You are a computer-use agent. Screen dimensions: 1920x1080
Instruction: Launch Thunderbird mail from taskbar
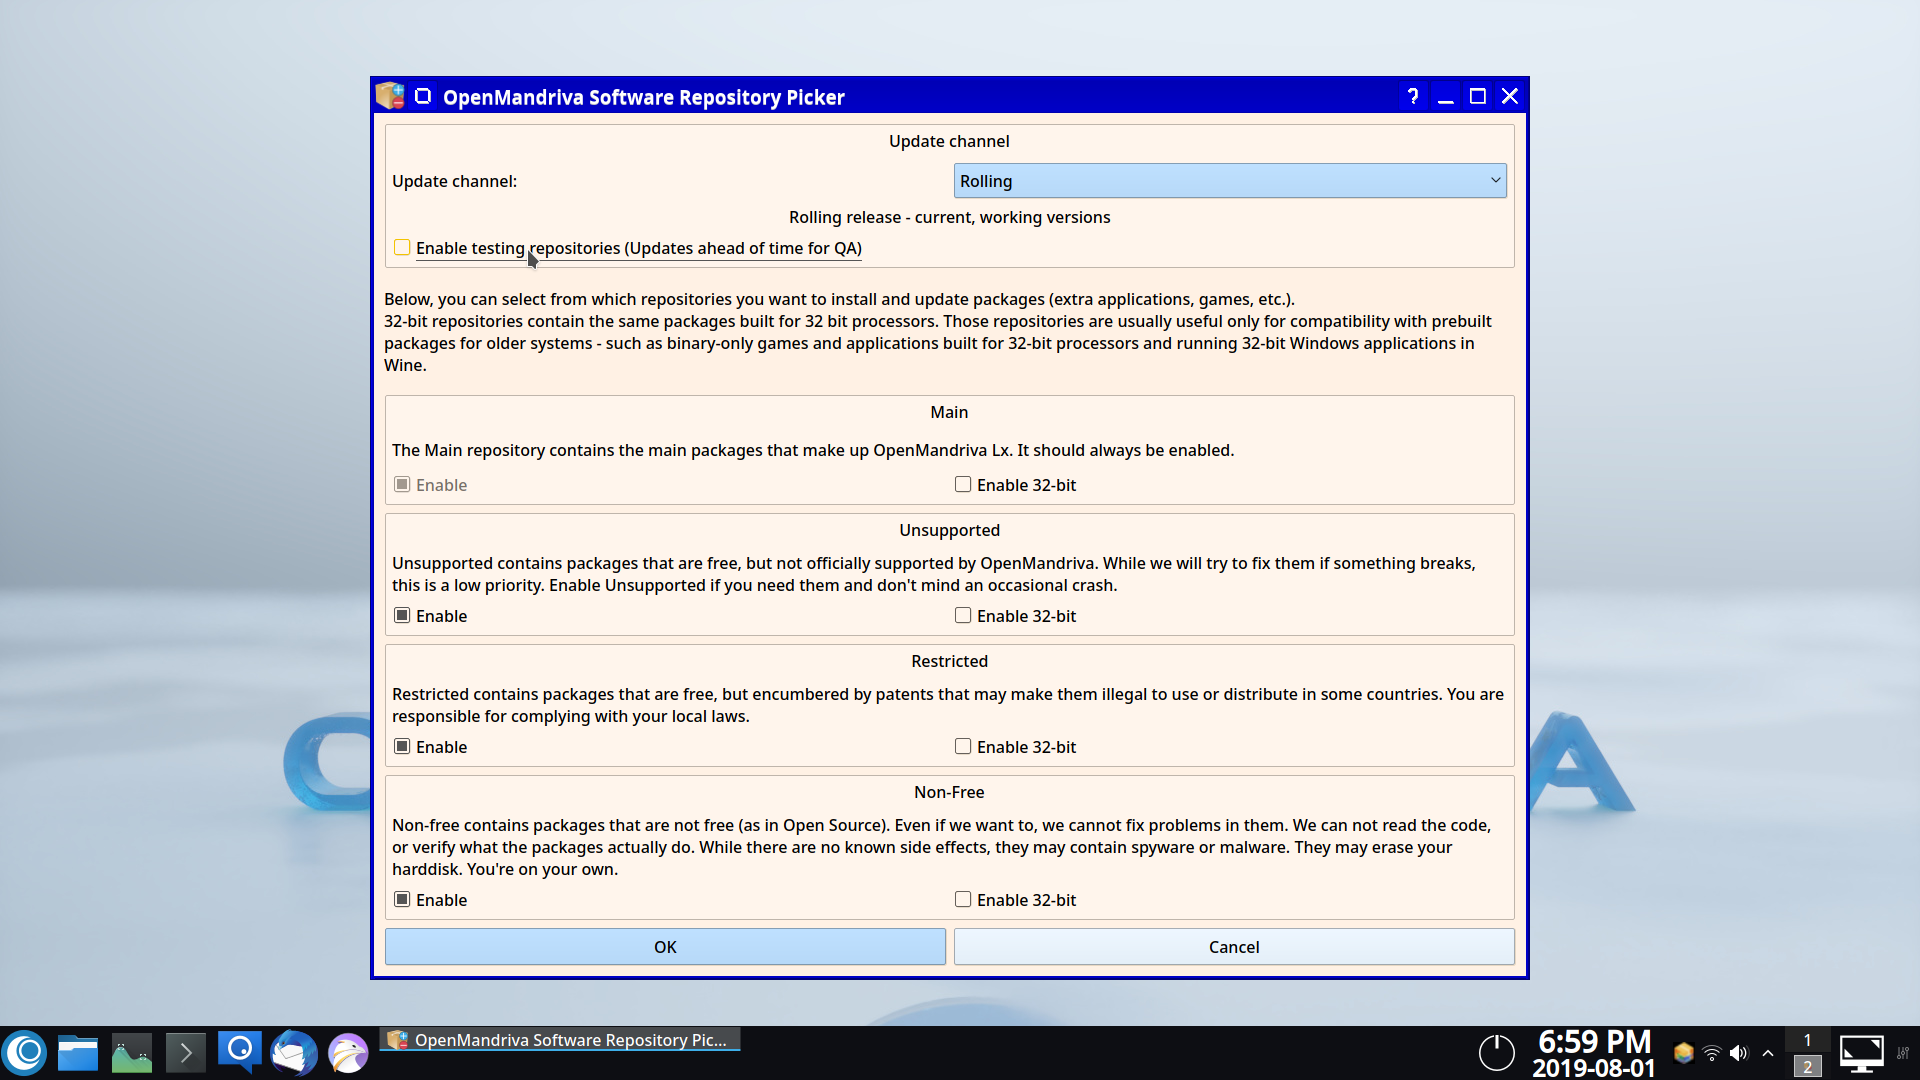(294, 1053)
